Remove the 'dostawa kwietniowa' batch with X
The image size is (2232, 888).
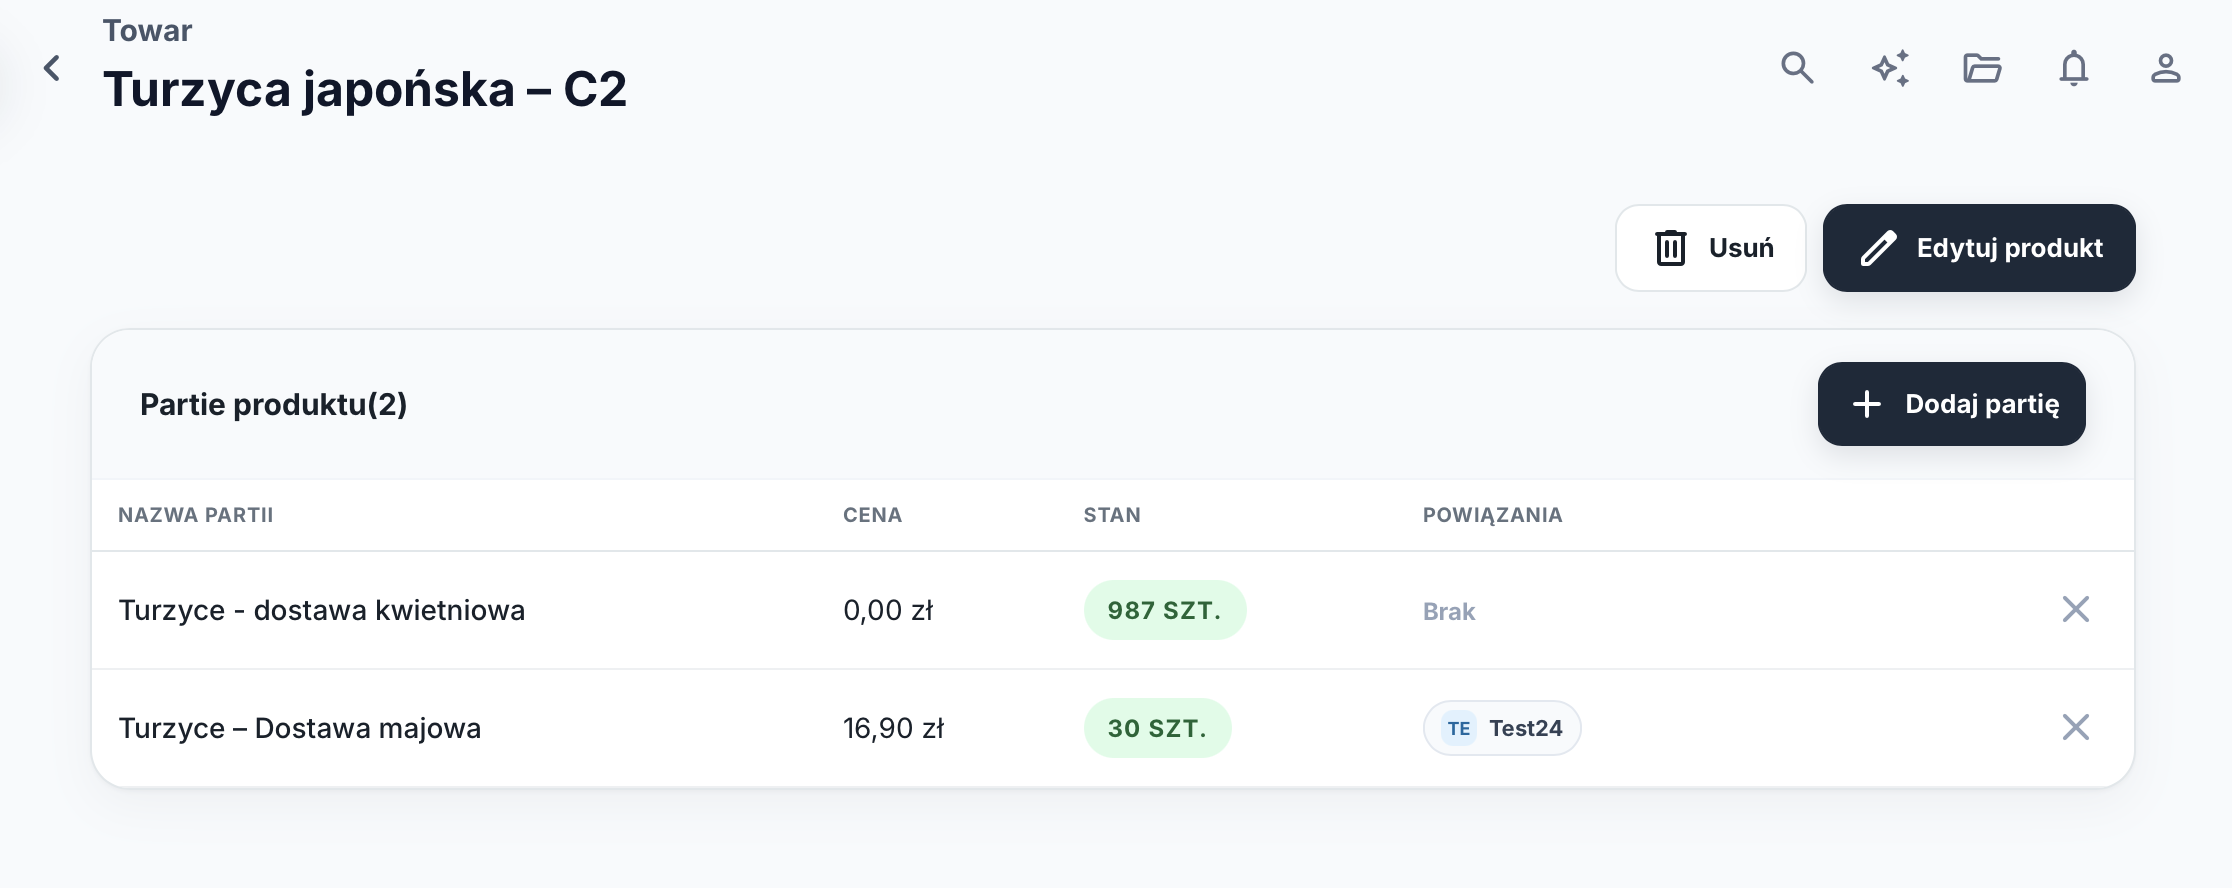coord(2076,609)
